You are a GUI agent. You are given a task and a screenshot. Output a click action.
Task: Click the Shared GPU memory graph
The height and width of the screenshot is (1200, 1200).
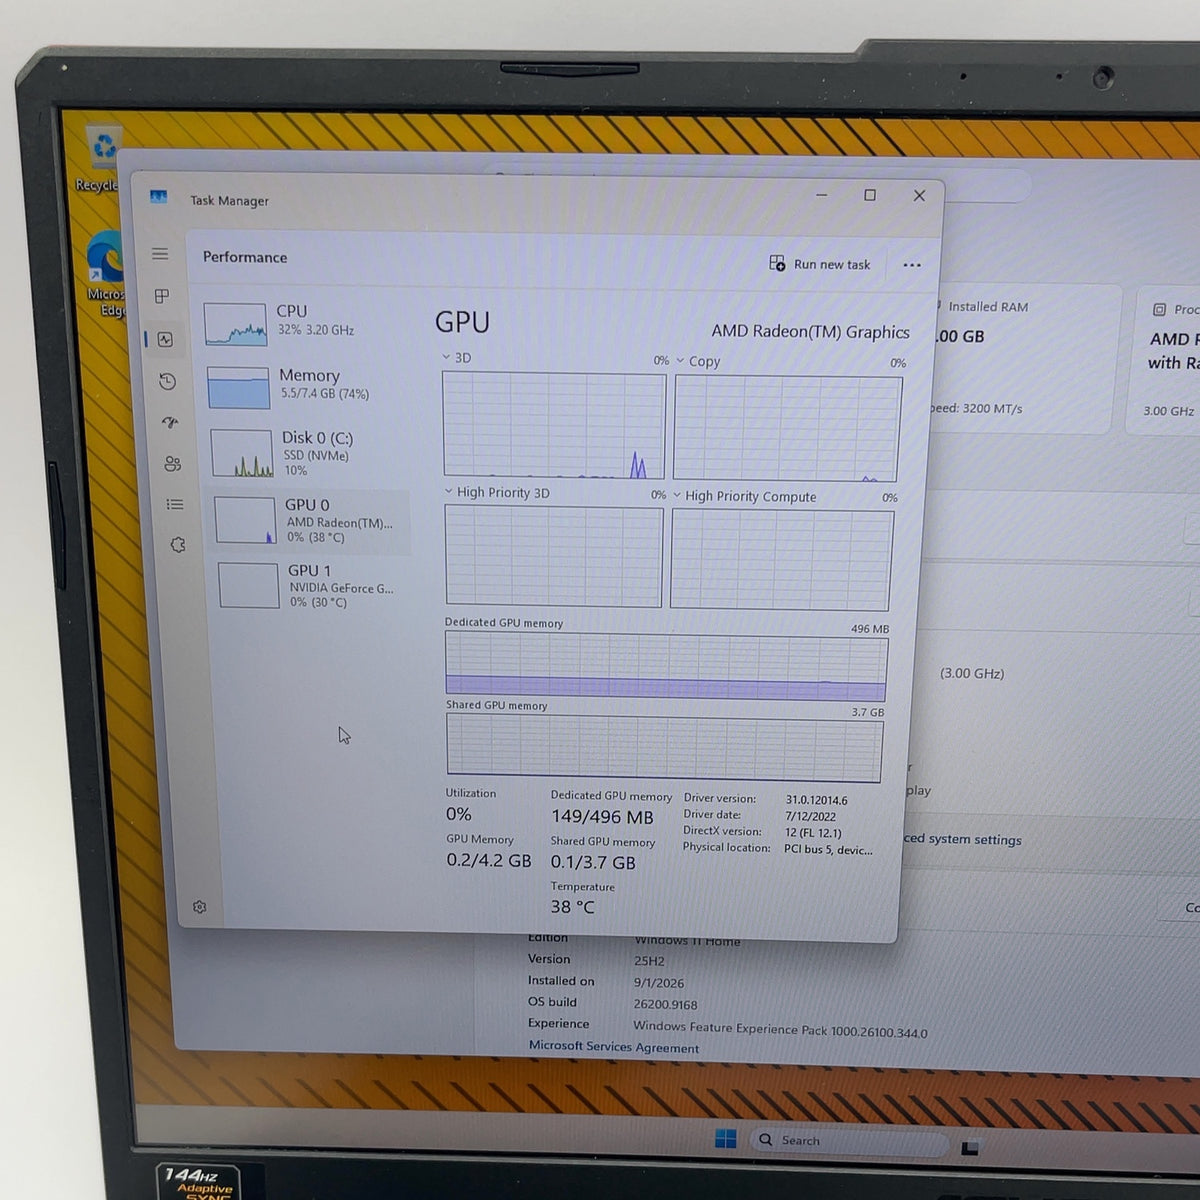coord(664,748)
